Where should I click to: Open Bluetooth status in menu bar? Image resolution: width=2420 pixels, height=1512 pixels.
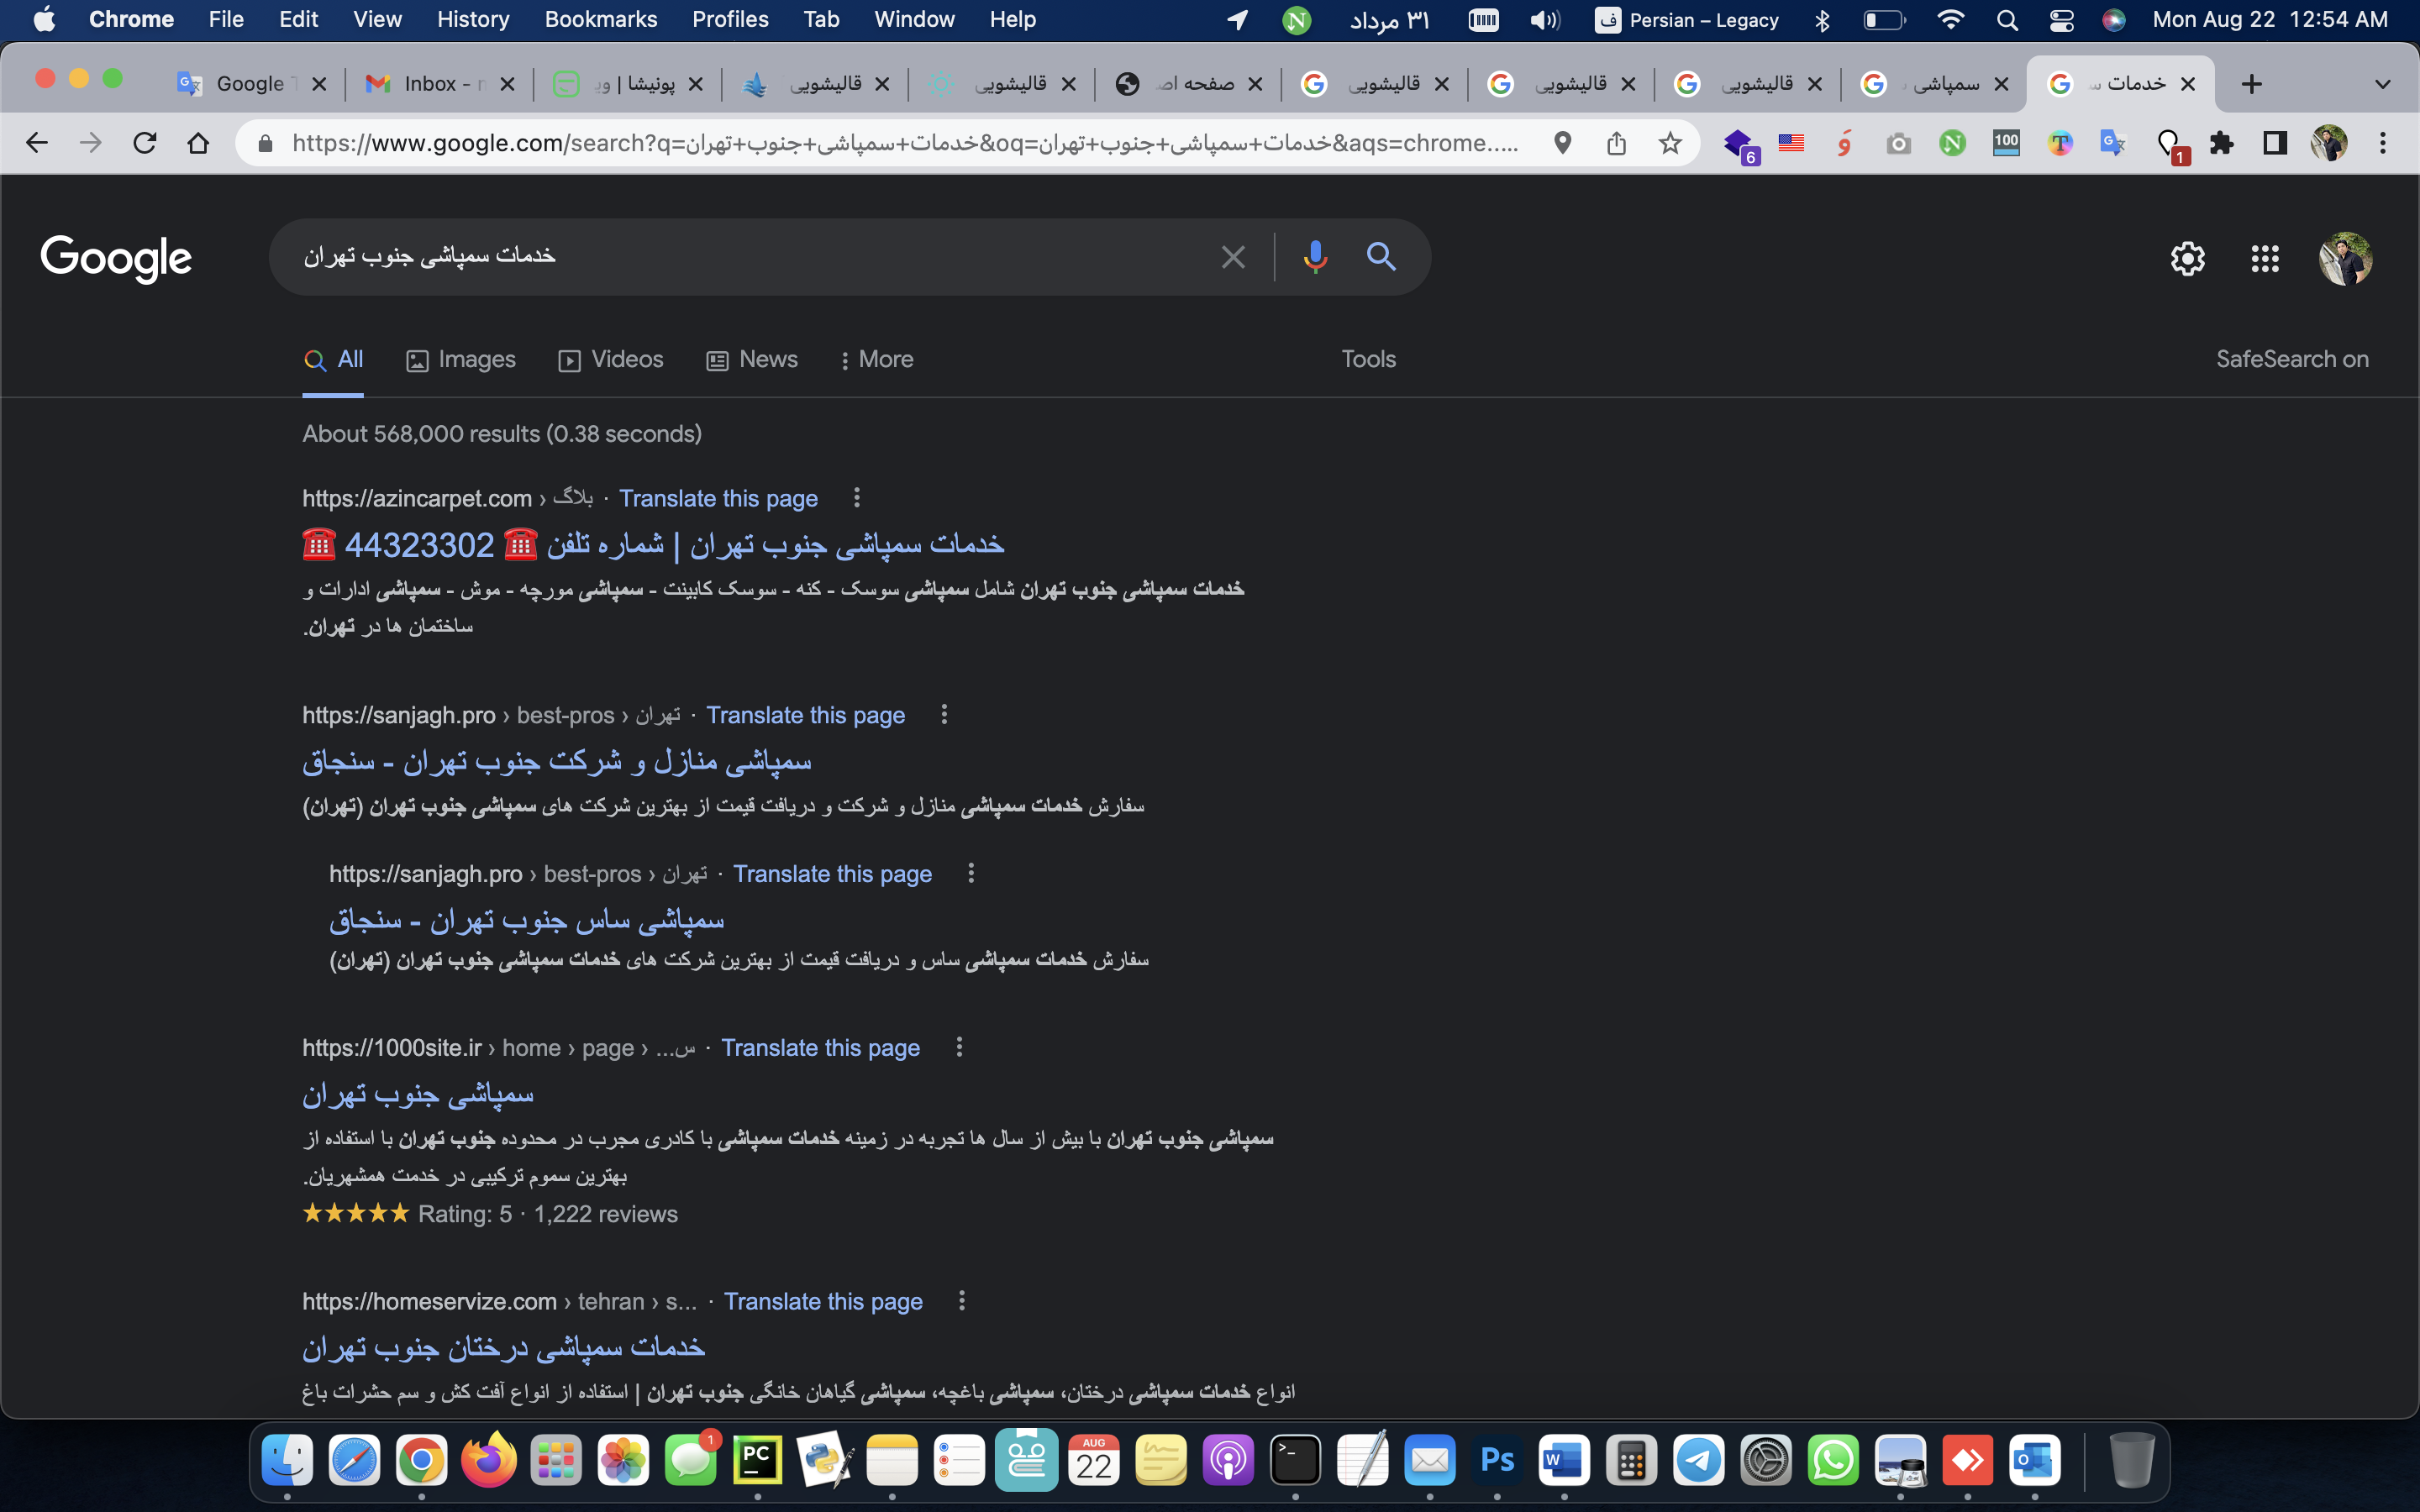(x=1822, y=20)
